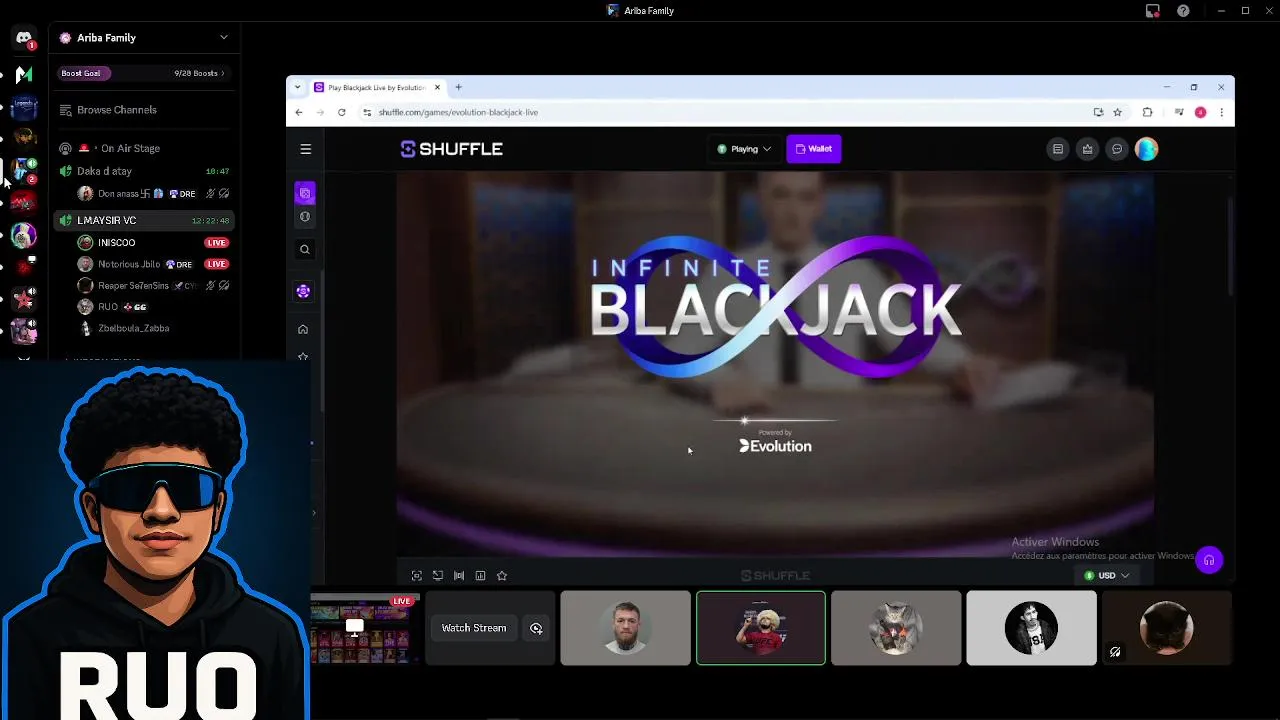The image size is (1280, 720).
Task: Open game in popout window icon
Action: 438,575
